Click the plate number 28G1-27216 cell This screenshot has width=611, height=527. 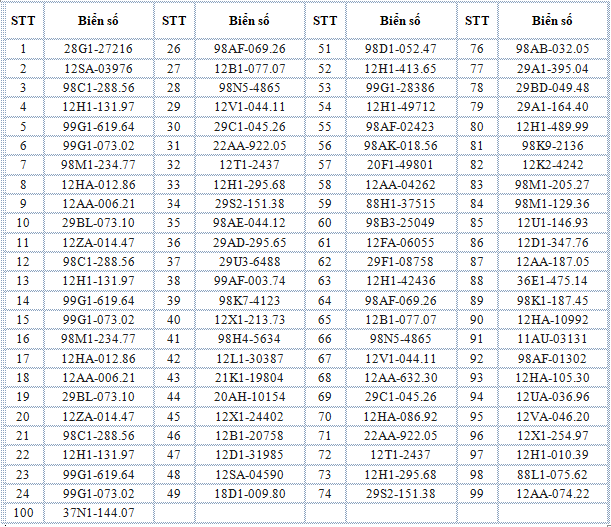click(98, 48)
